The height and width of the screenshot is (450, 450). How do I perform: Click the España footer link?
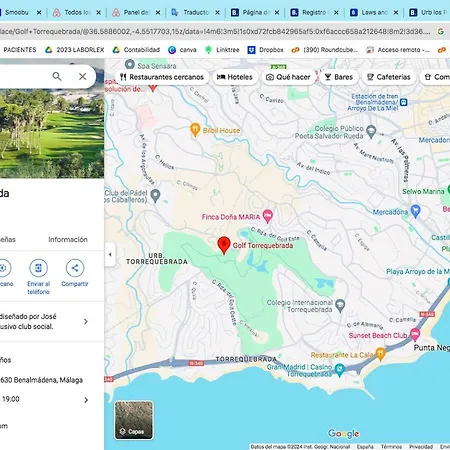tap(365, 447)
